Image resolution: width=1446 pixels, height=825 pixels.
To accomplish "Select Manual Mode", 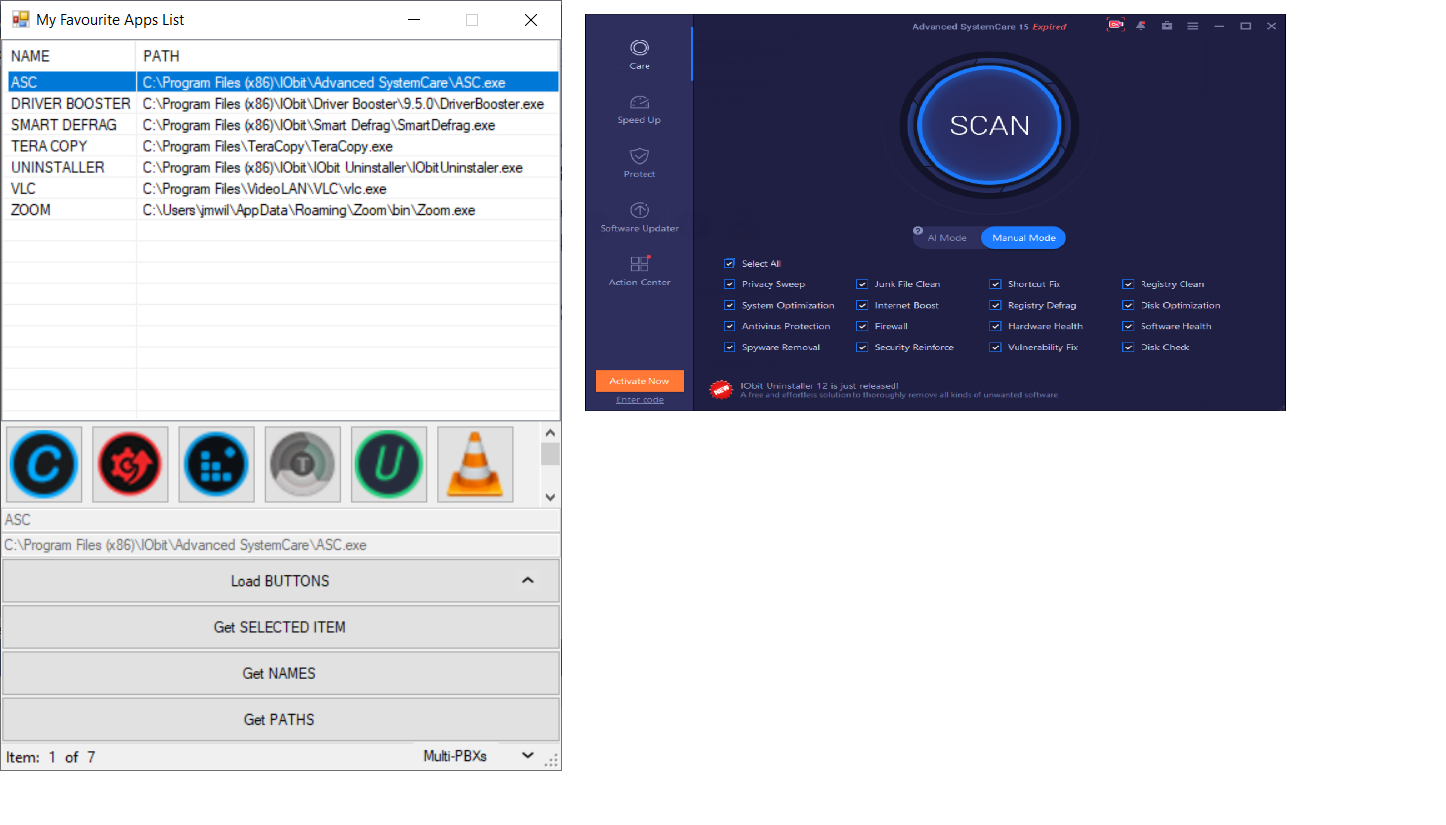I will [x=1023, y=238].
